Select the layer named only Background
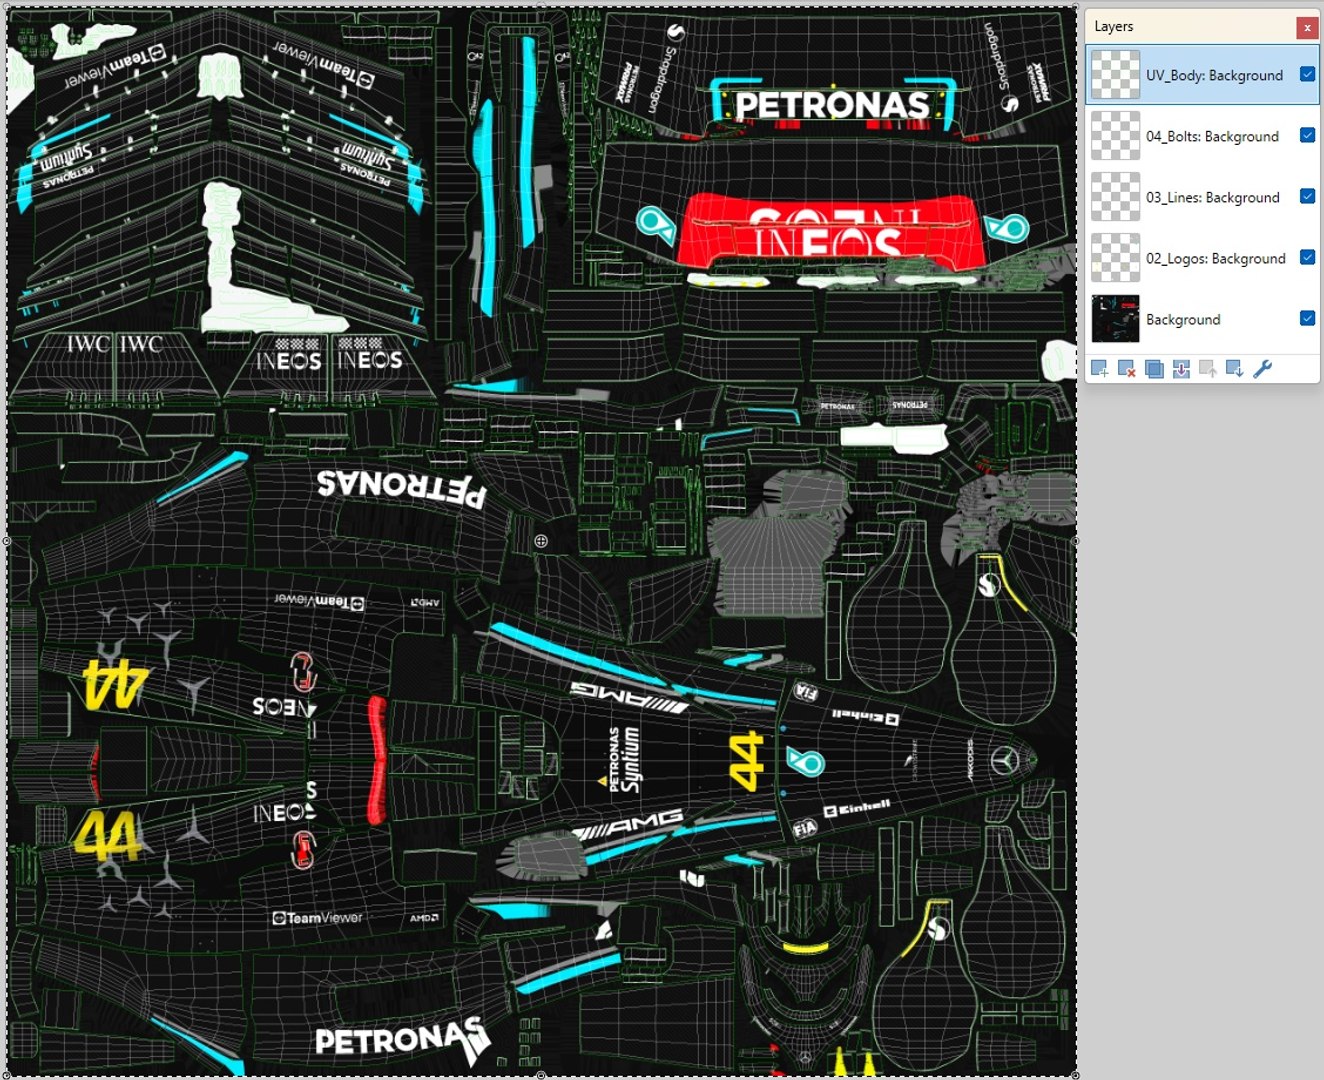 pyautogui.click(x=1183, y=319)
